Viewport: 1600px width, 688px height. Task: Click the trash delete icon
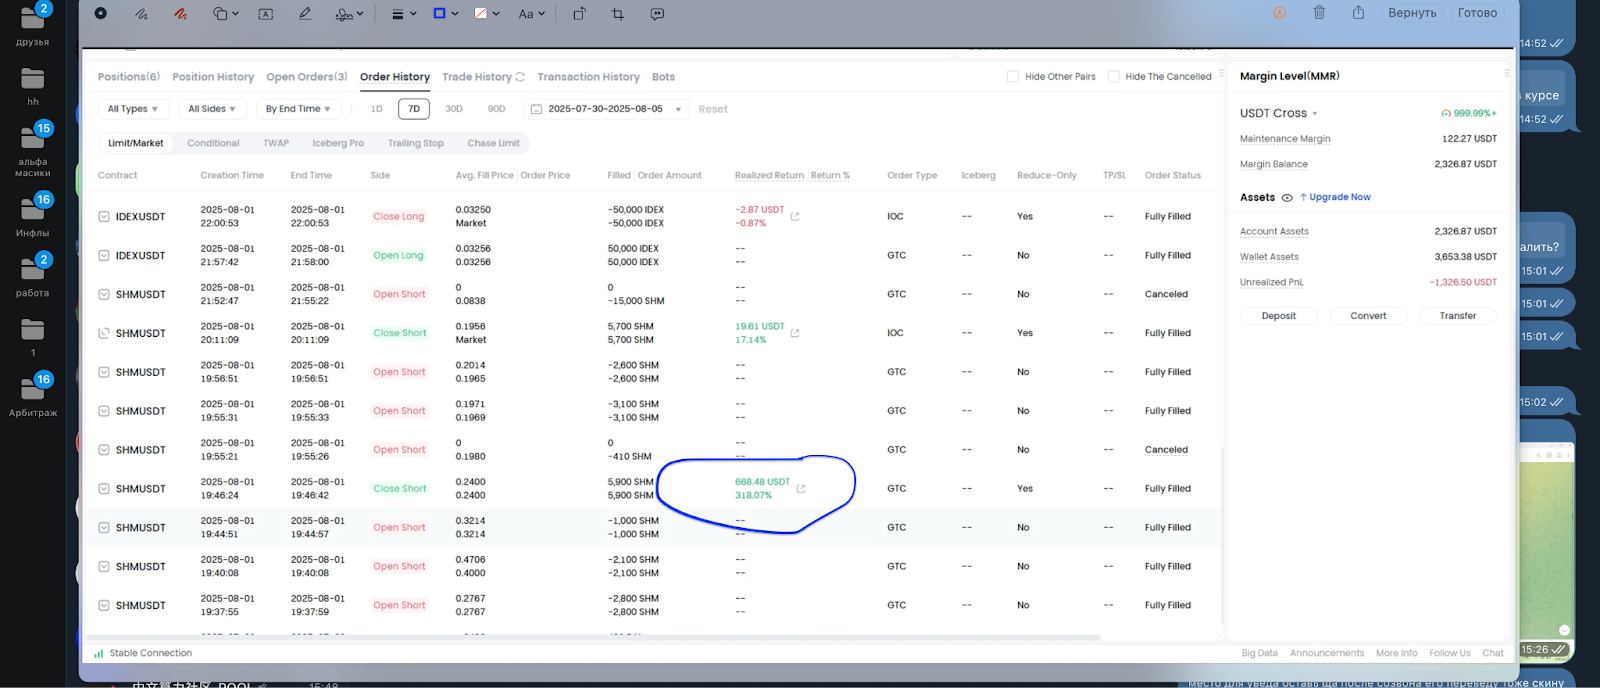click(1319, 13)
